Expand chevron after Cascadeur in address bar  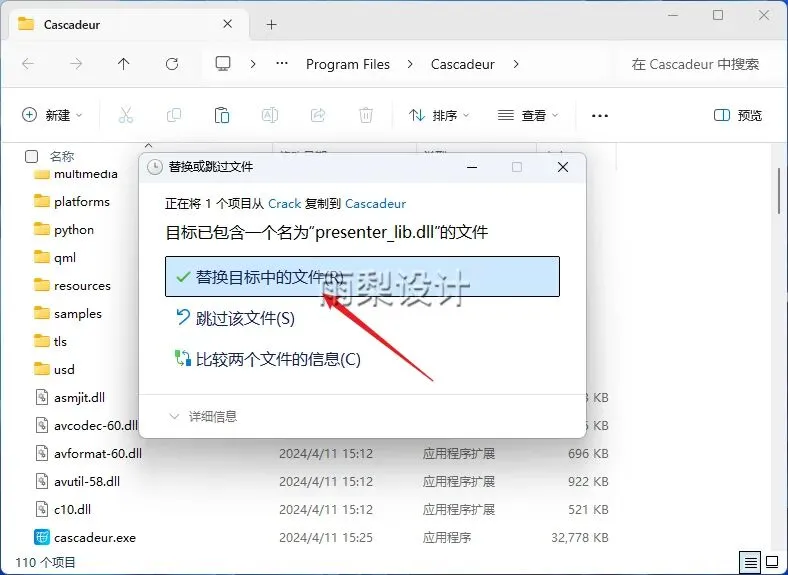[516, 64]
